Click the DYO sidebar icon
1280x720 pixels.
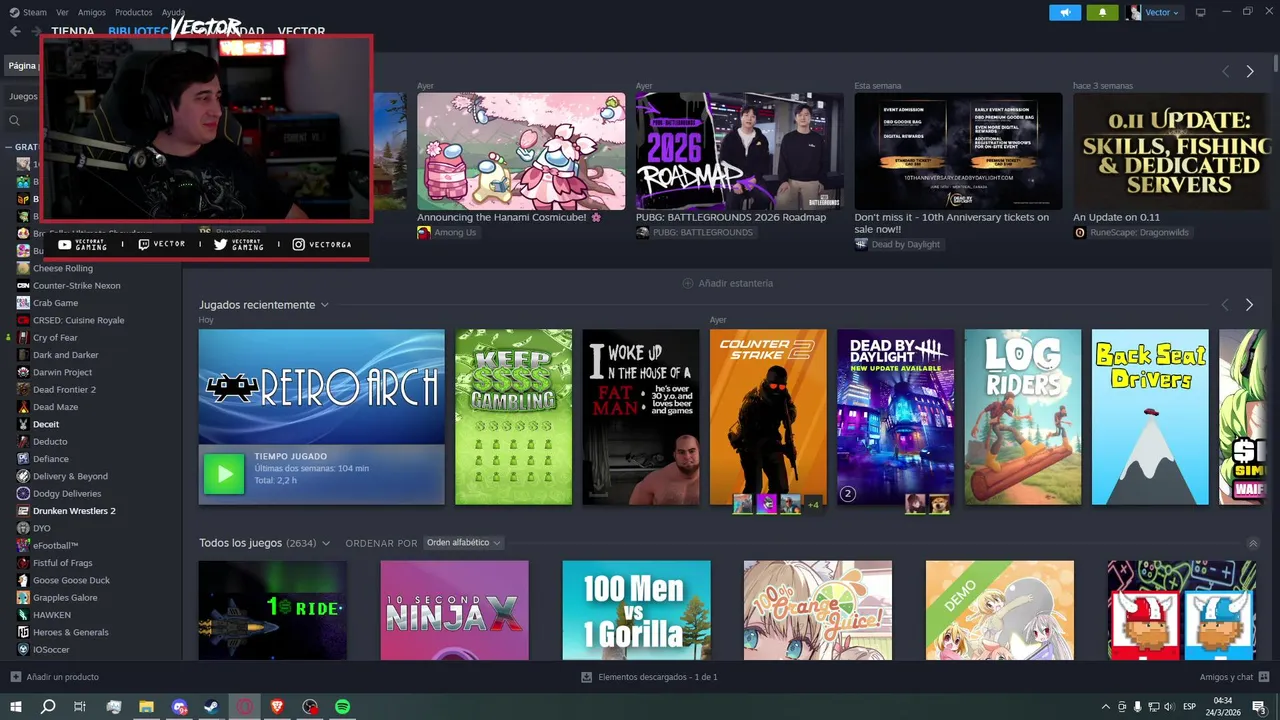pyautogui.click(x=23, y=528)
